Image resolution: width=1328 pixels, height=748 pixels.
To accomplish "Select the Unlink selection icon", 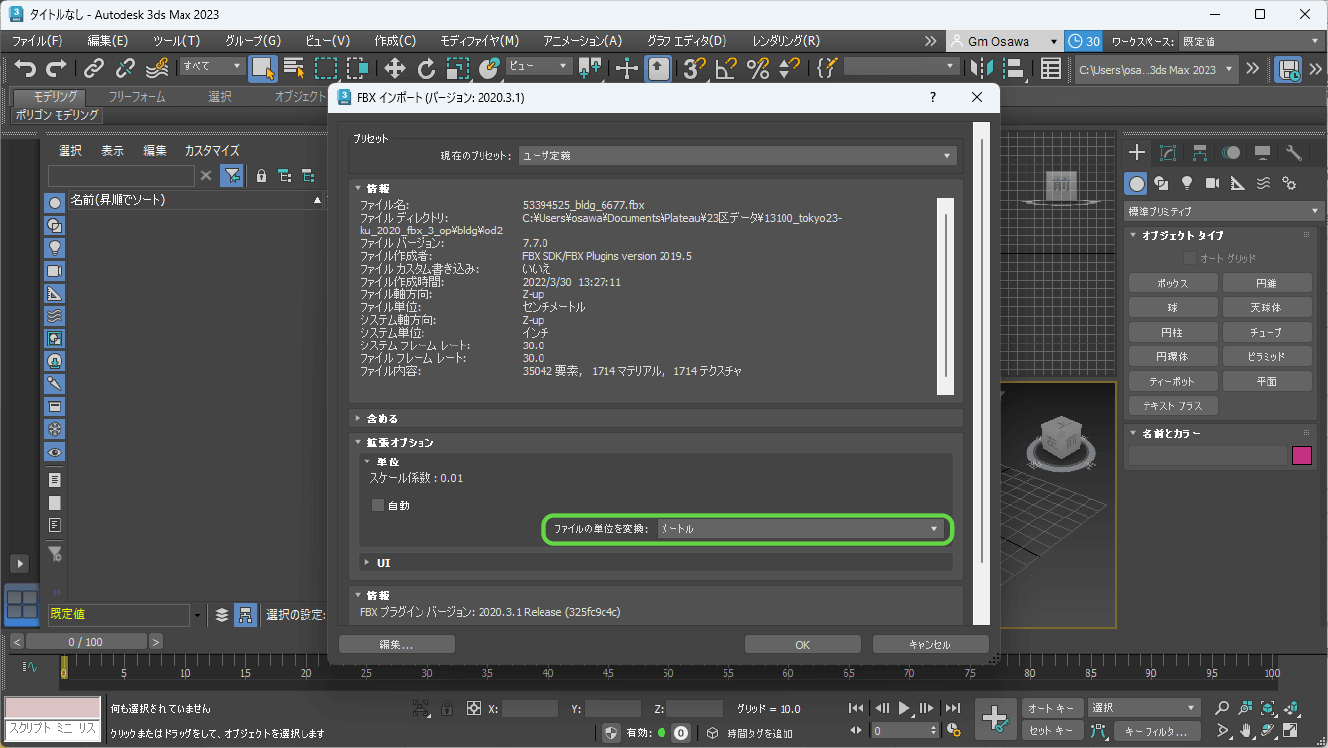I will [125, 68].
